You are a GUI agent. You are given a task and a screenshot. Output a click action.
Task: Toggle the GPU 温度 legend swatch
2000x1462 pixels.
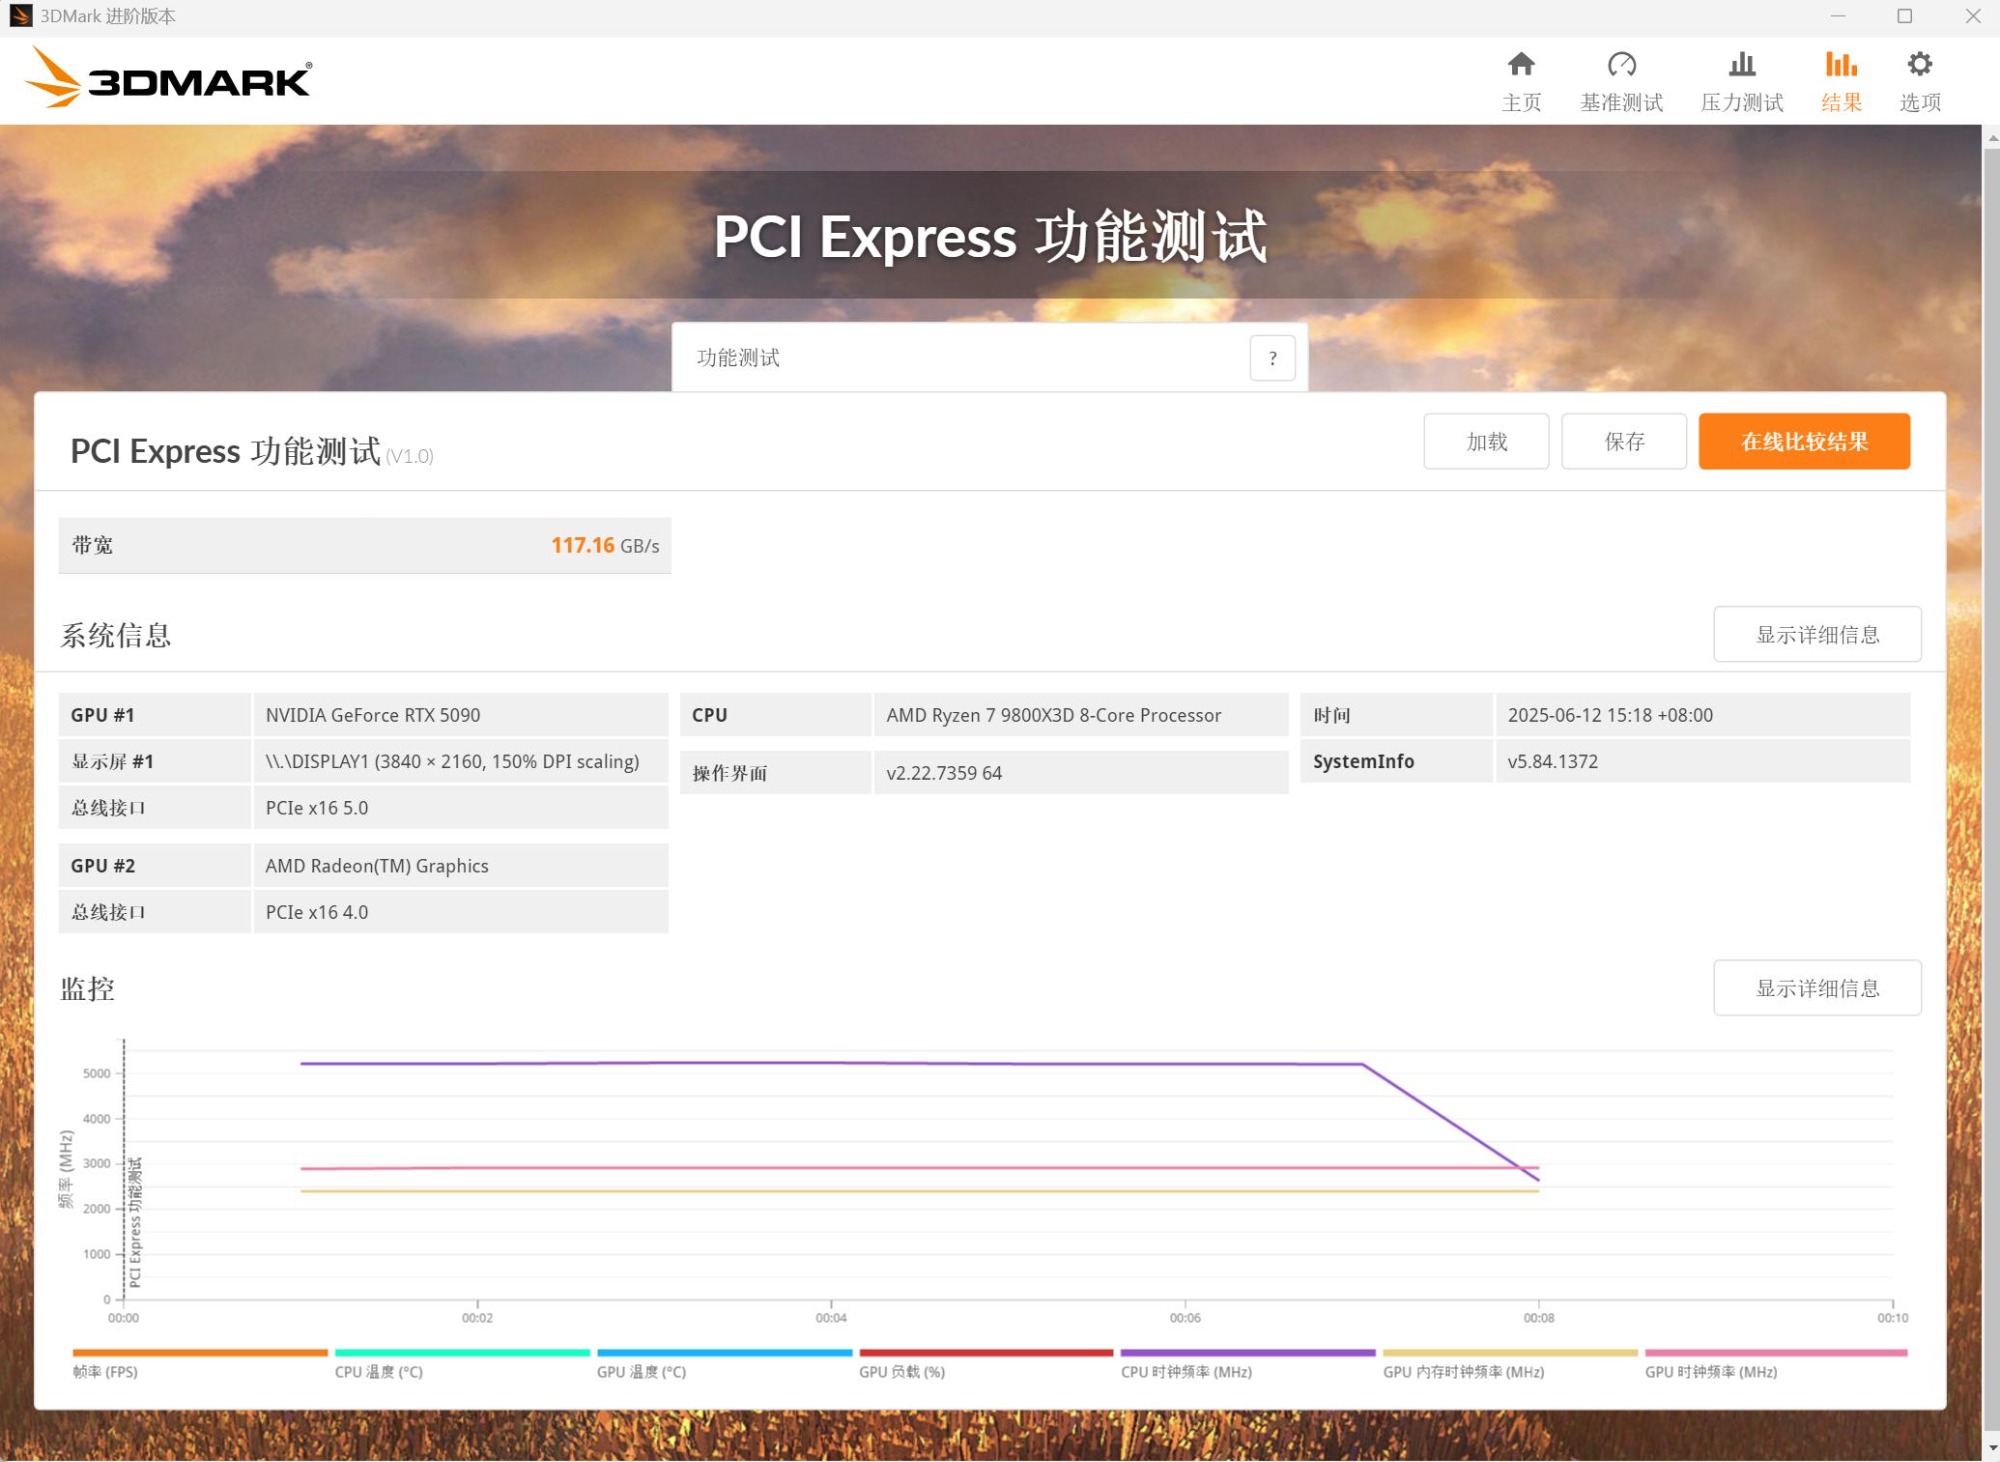tap(724, 1353)
